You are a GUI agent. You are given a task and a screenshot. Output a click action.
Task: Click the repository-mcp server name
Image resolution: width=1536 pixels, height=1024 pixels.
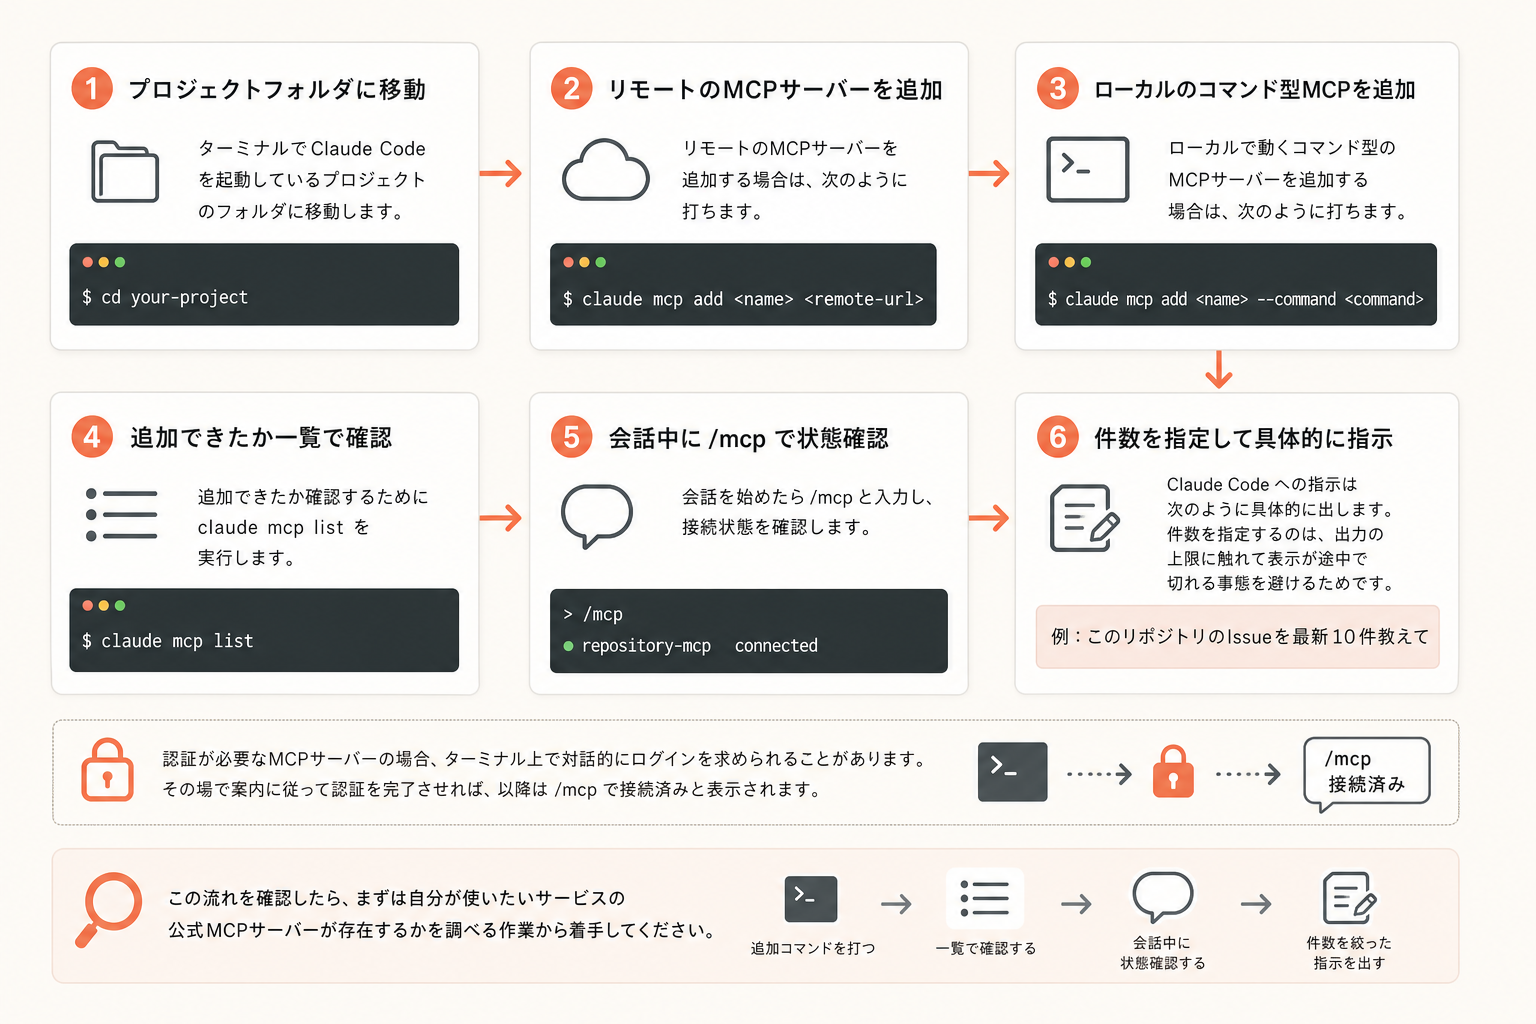point(646,646)
